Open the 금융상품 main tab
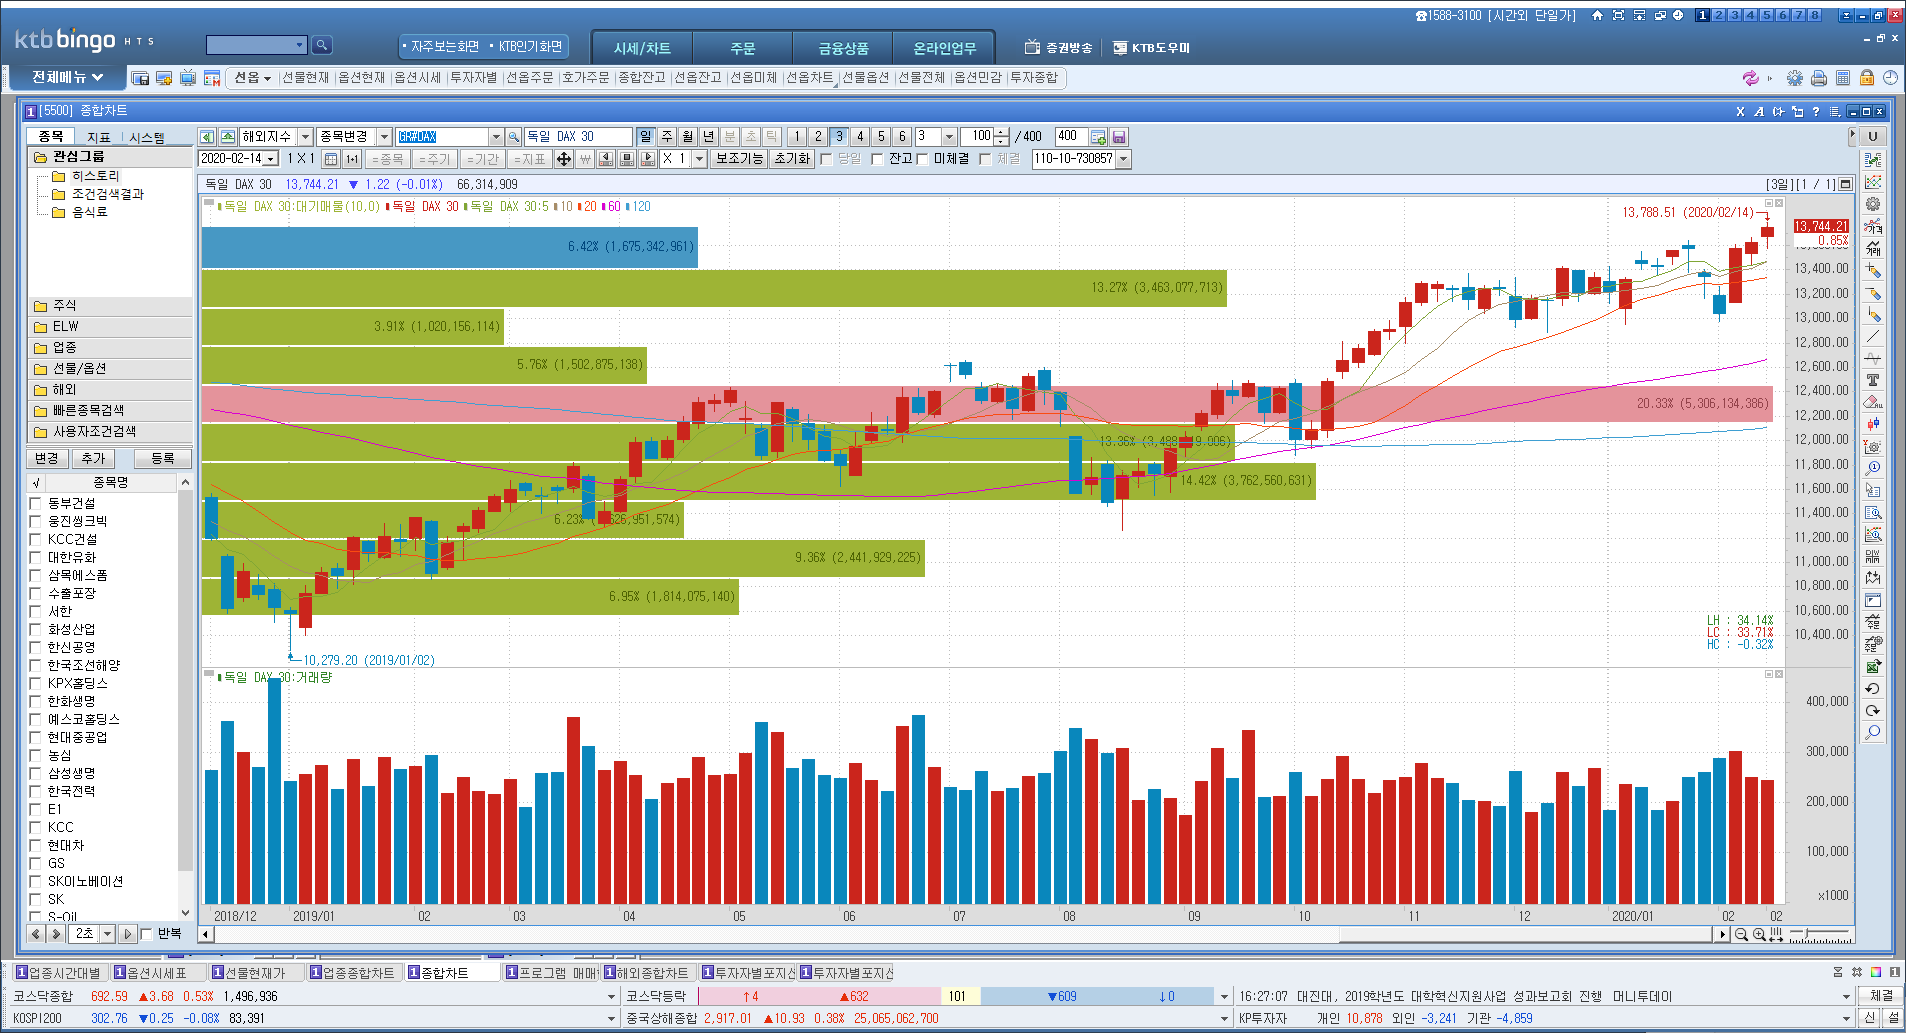Viewport: 1906px width, 1033px height. [x=843, y=48]
